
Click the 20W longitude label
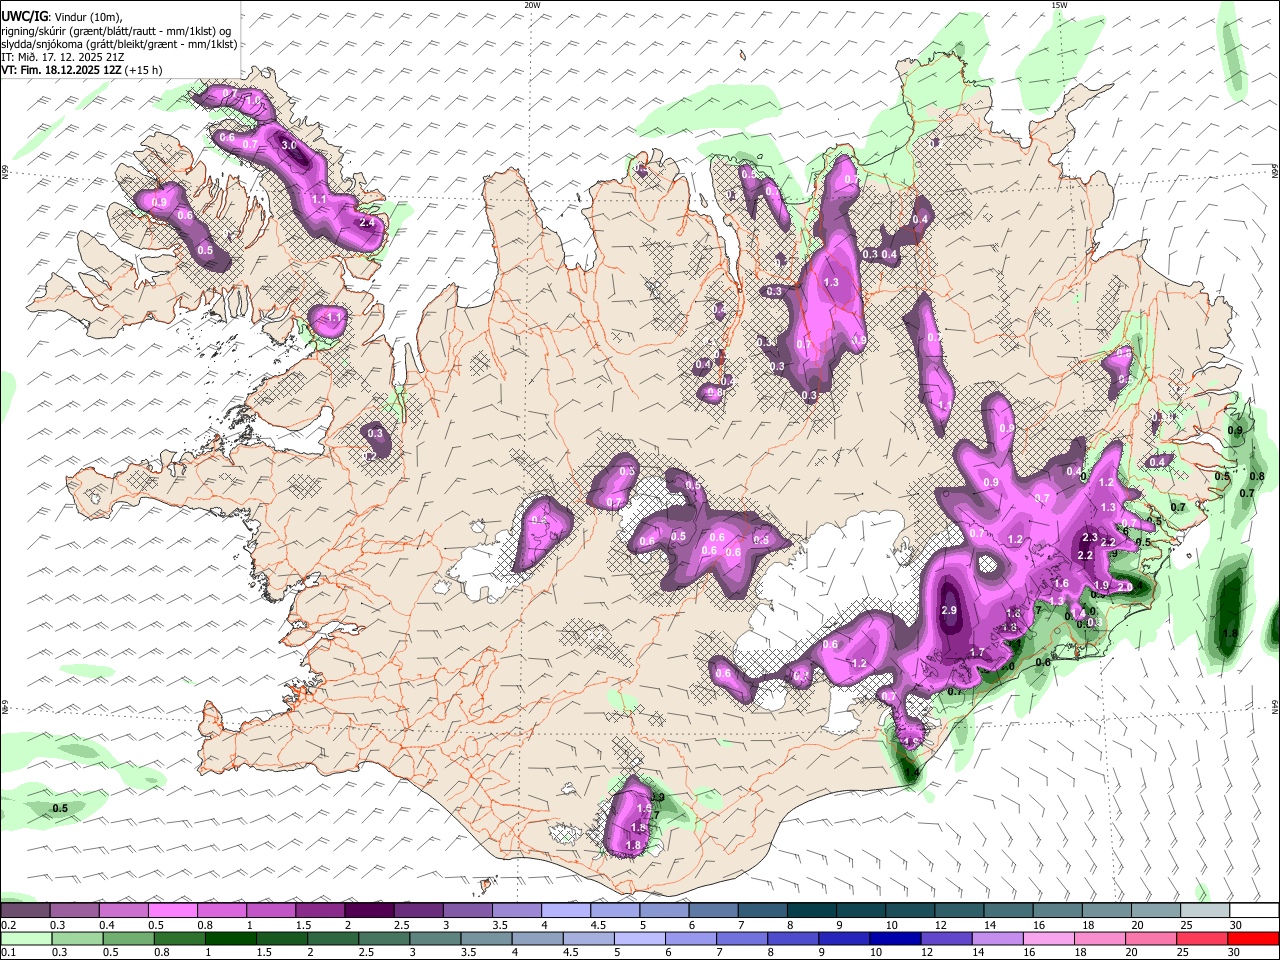[532, 5]
